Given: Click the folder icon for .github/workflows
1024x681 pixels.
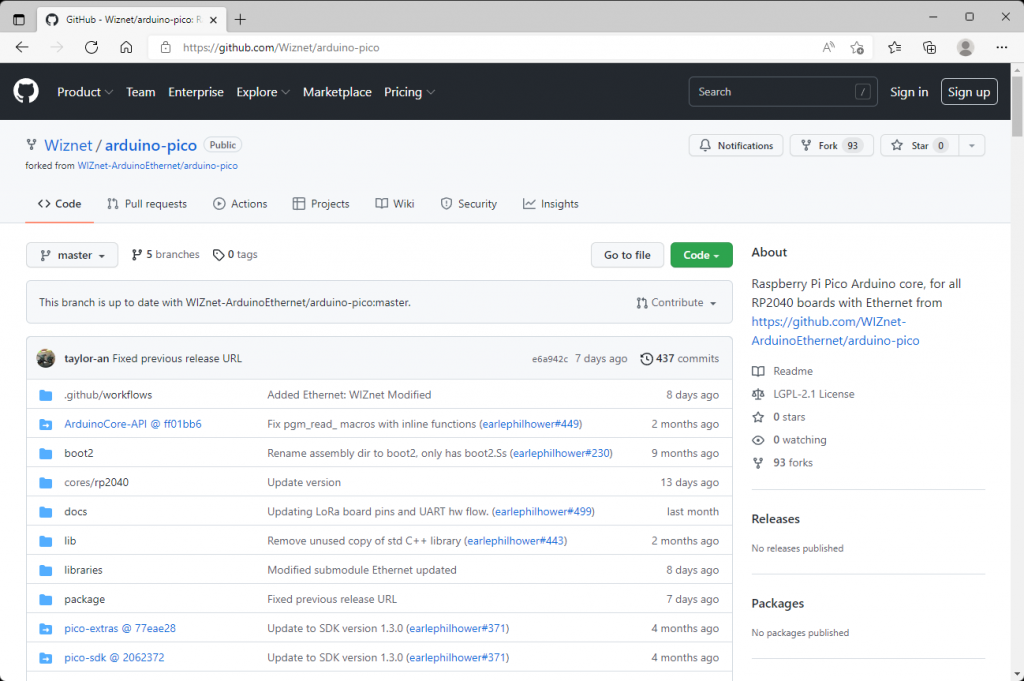Looking at the screenshot, I should click(x=46, y=395).
